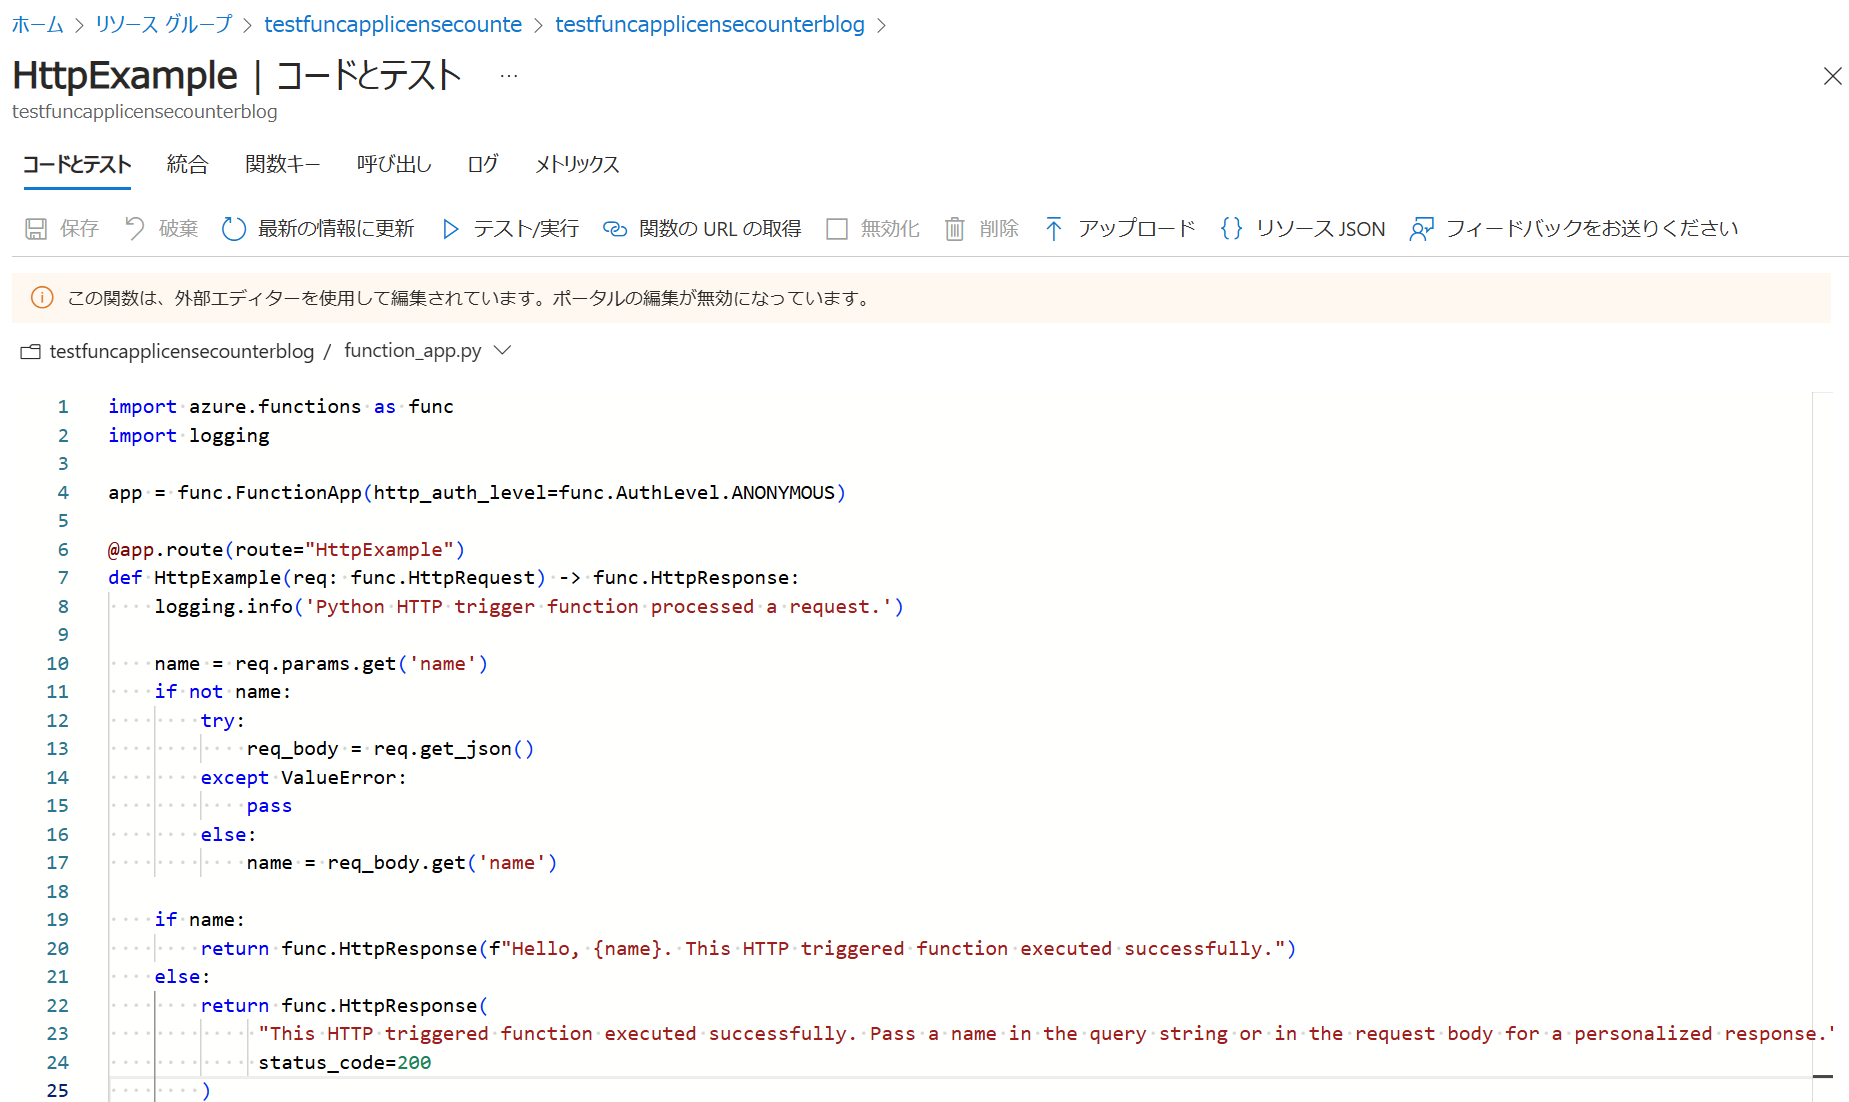Click the 'req_body = req.get_json()' line

391,748
